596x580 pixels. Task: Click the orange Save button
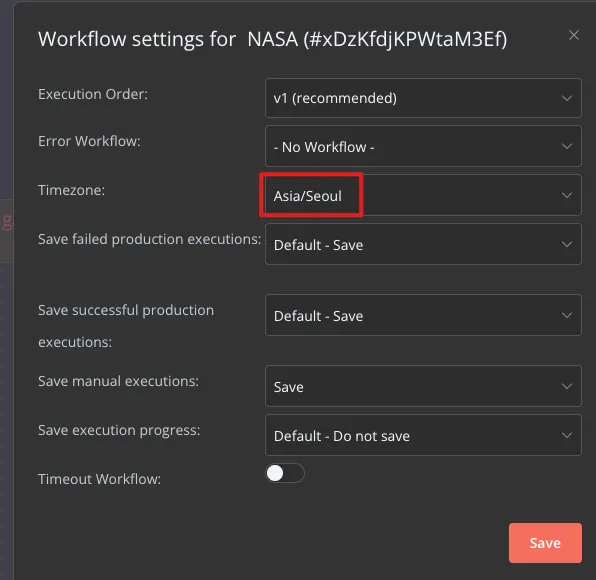[545, 543]
